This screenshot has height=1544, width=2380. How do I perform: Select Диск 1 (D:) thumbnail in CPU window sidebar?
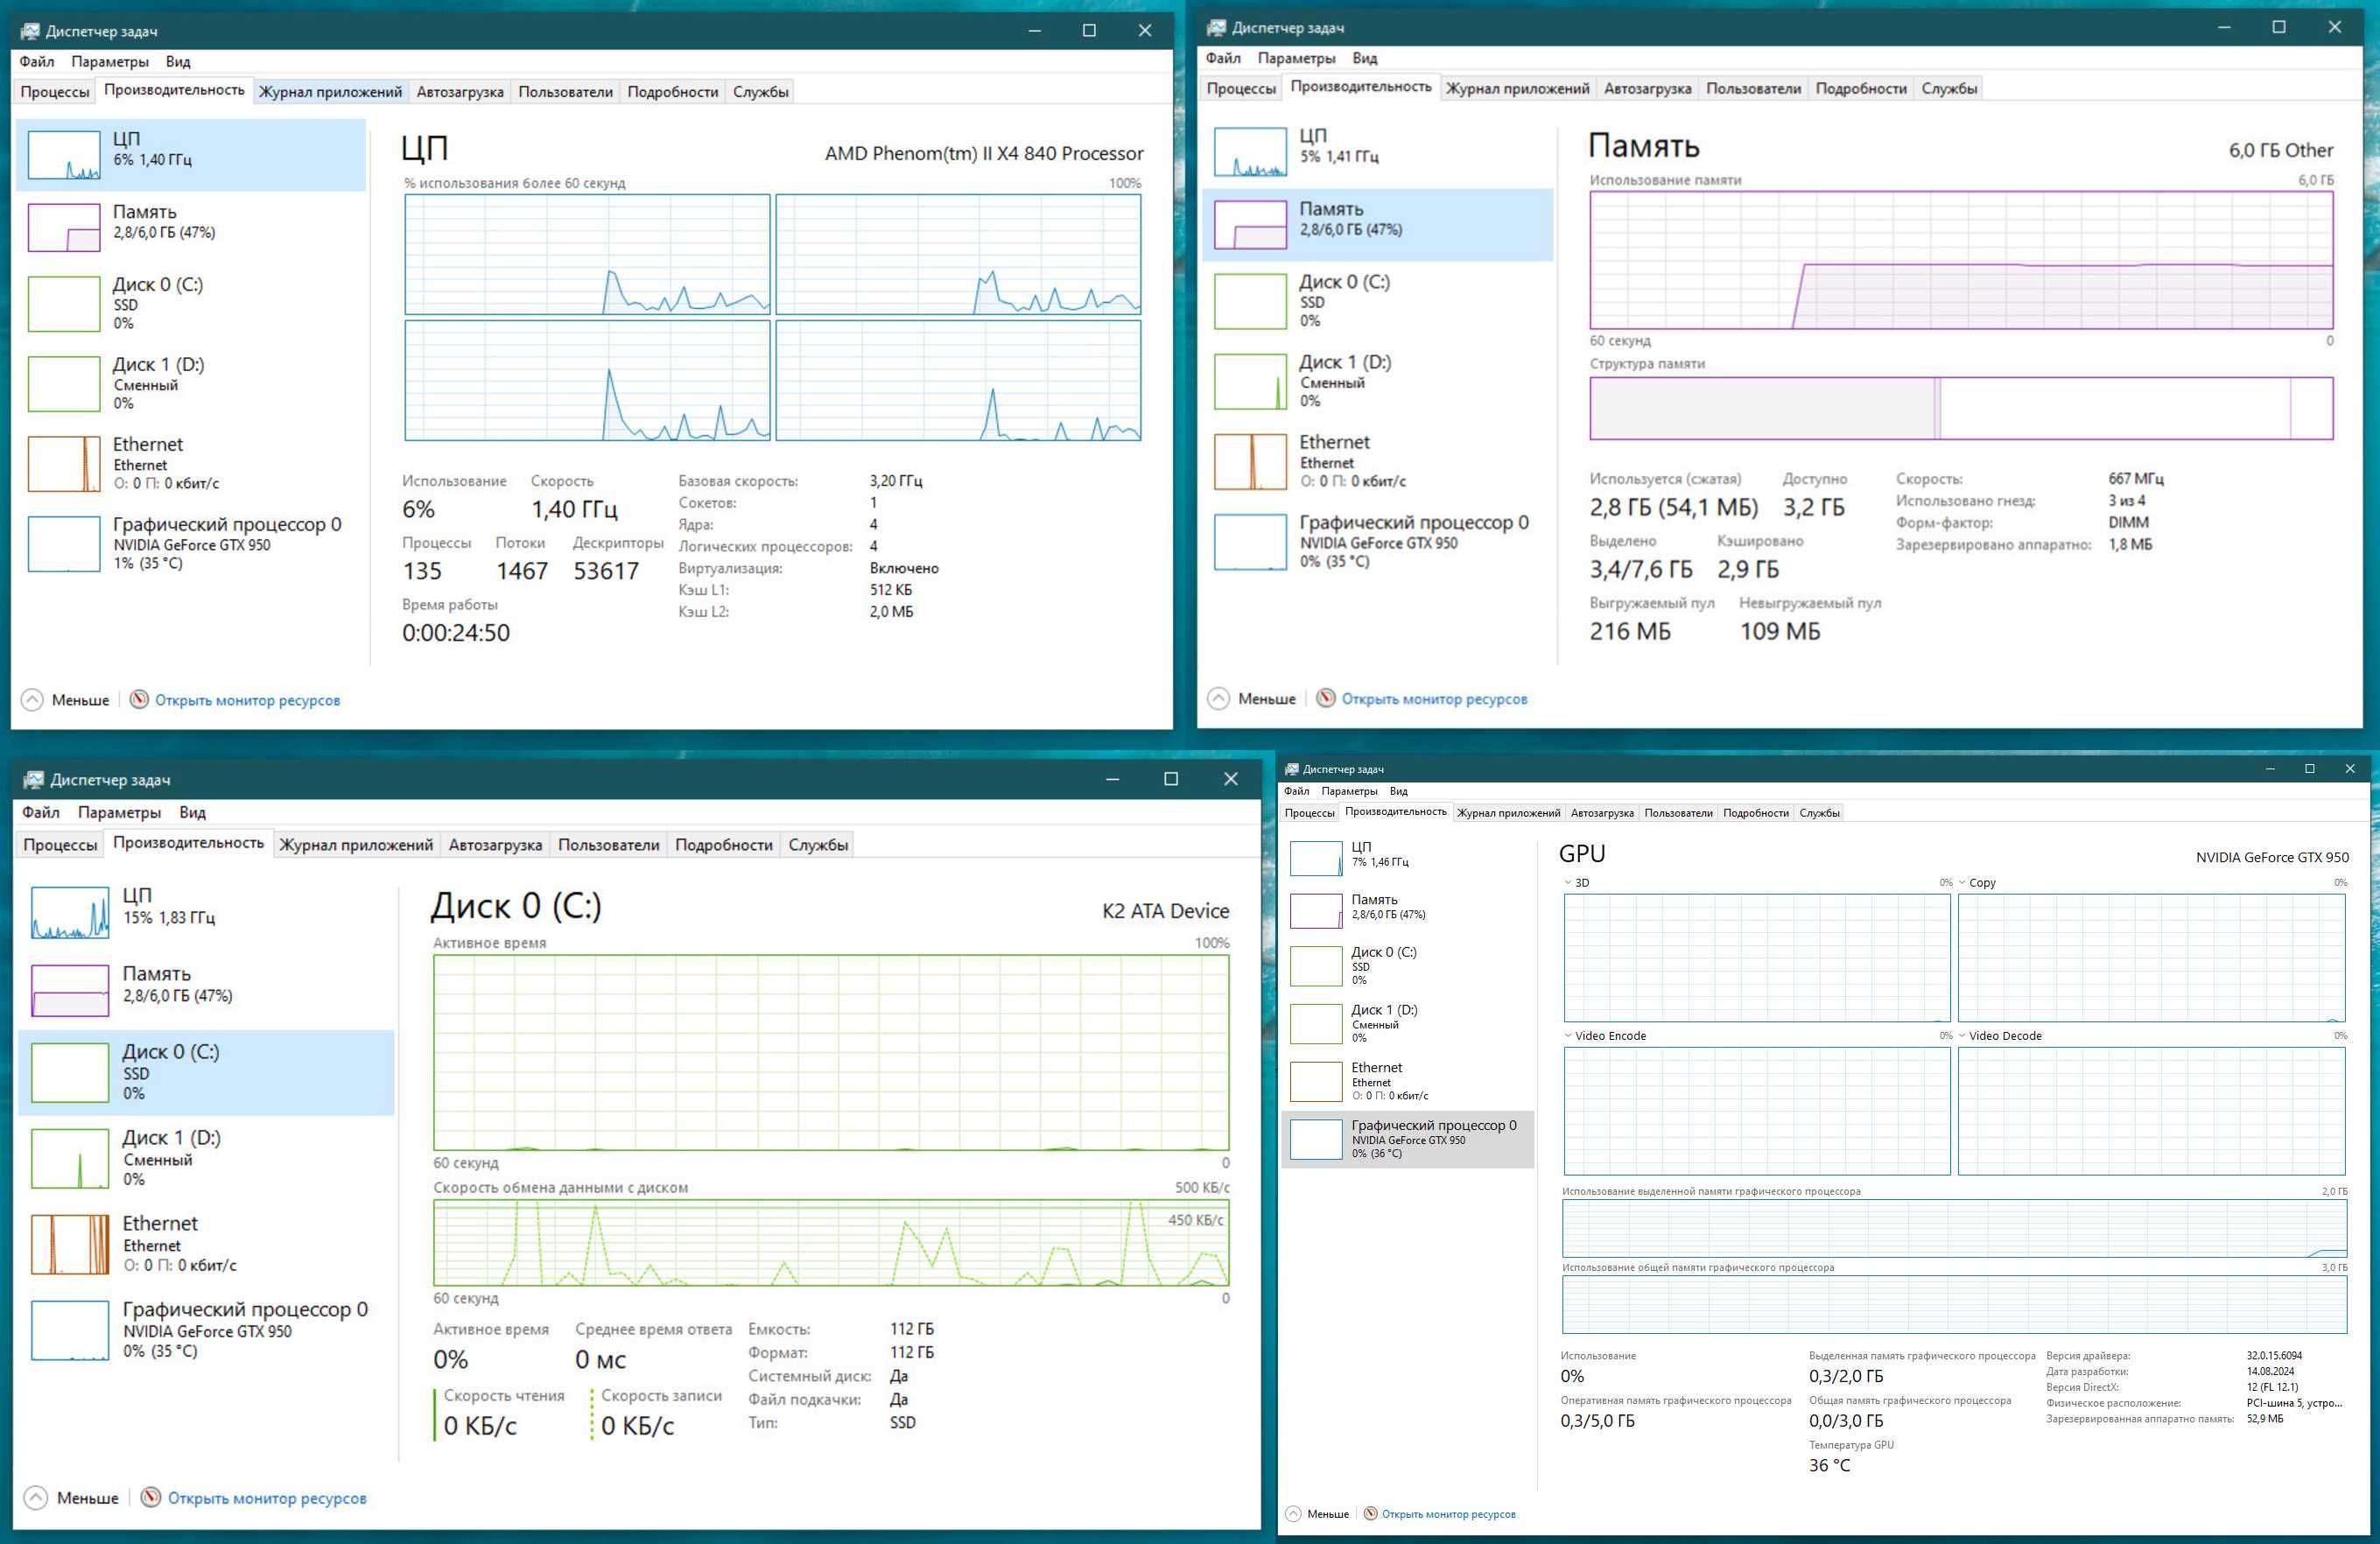[64, 383]
